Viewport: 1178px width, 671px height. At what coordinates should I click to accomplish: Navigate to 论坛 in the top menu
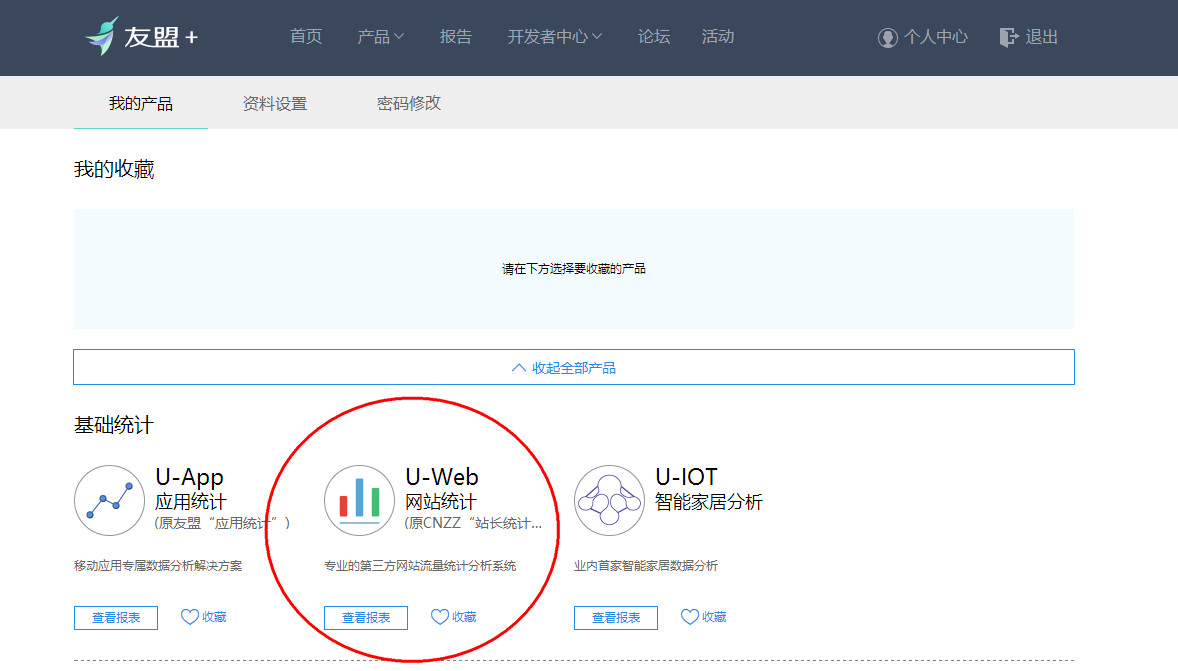[x=653, y=36]
